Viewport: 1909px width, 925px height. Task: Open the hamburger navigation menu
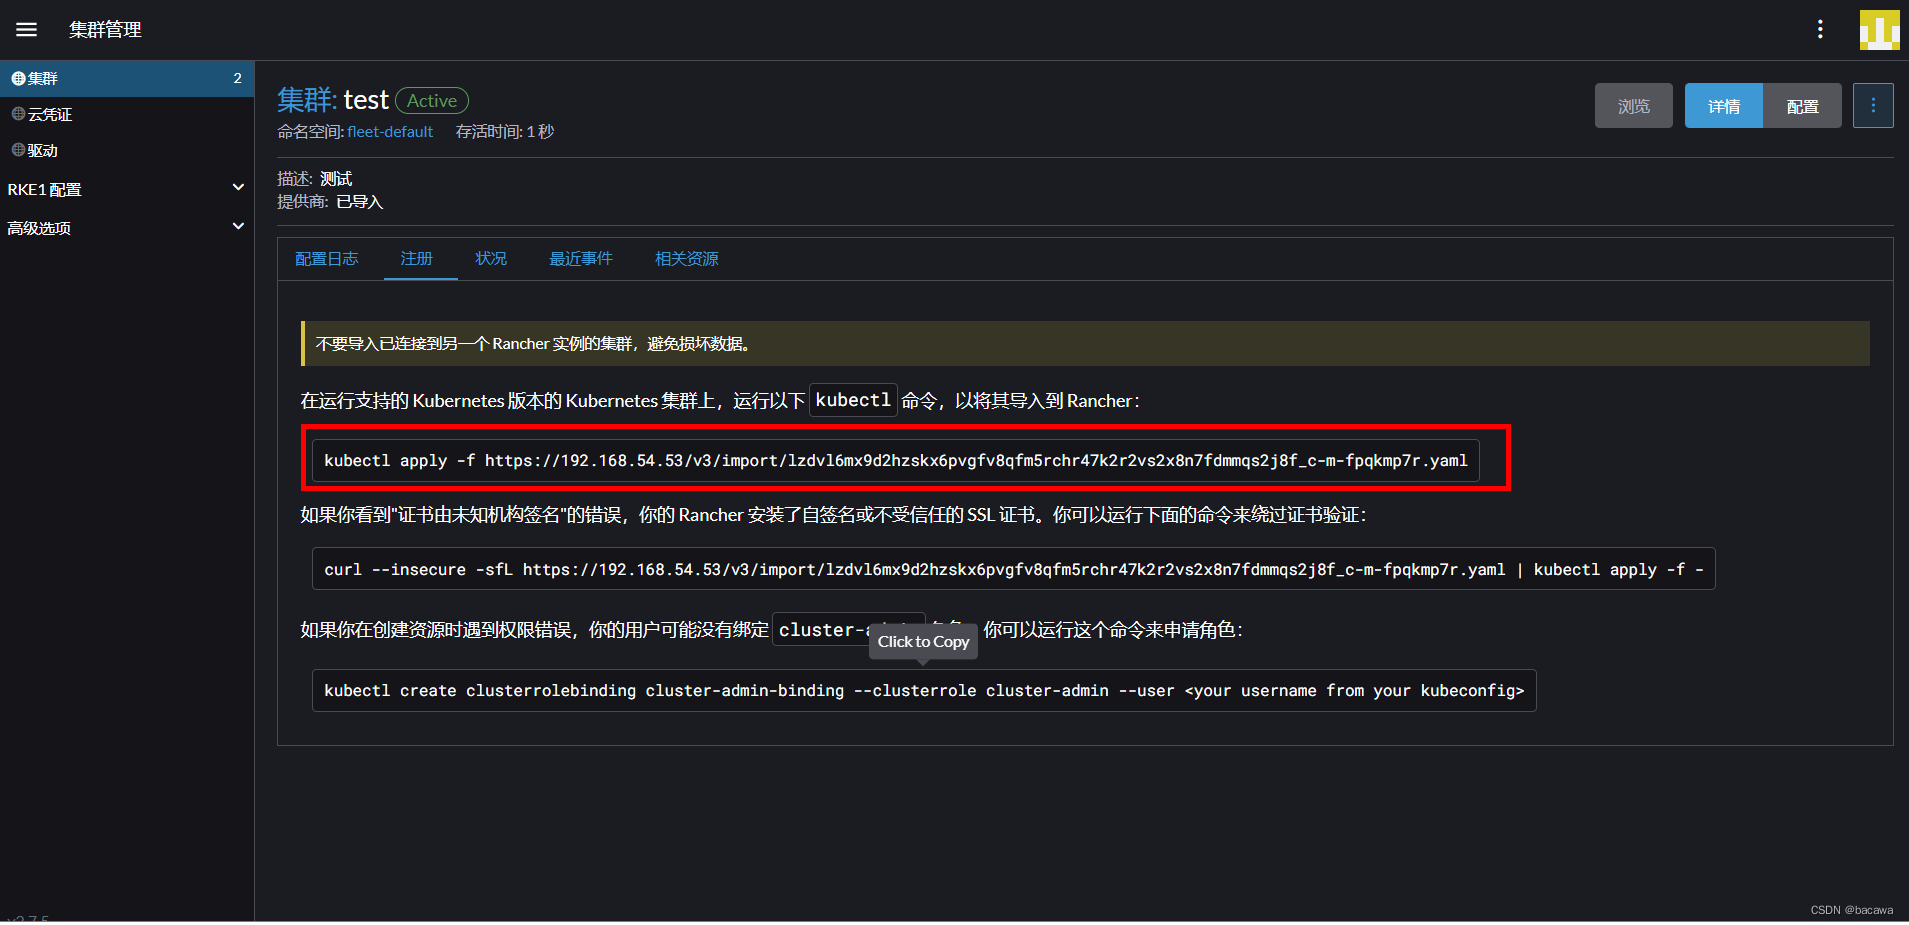[27, 30]
